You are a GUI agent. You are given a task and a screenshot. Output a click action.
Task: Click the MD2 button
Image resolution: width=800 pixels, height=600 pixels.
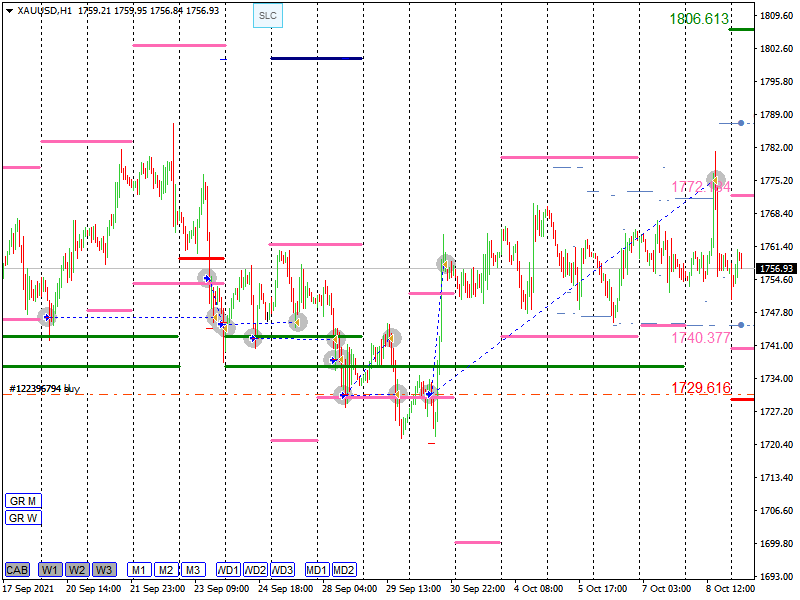344,569
